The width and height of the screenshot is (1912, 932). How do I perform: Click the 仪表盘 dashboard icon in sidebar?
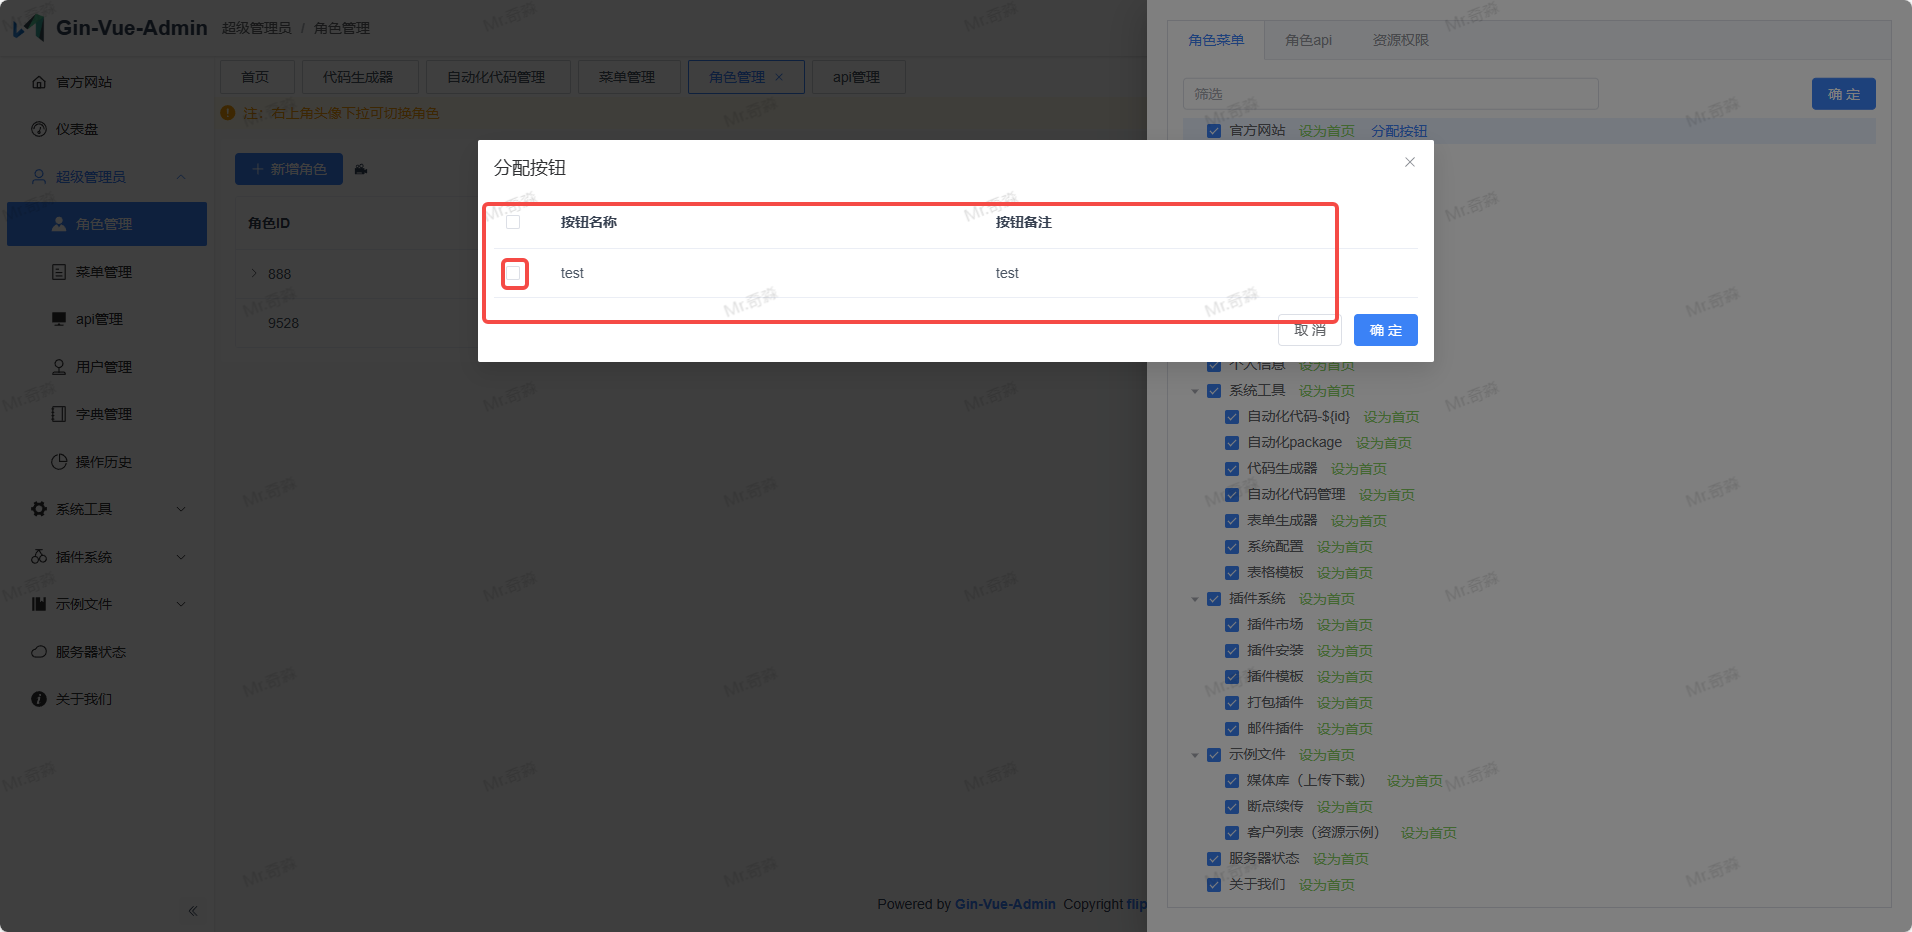[x=39, y=129]
